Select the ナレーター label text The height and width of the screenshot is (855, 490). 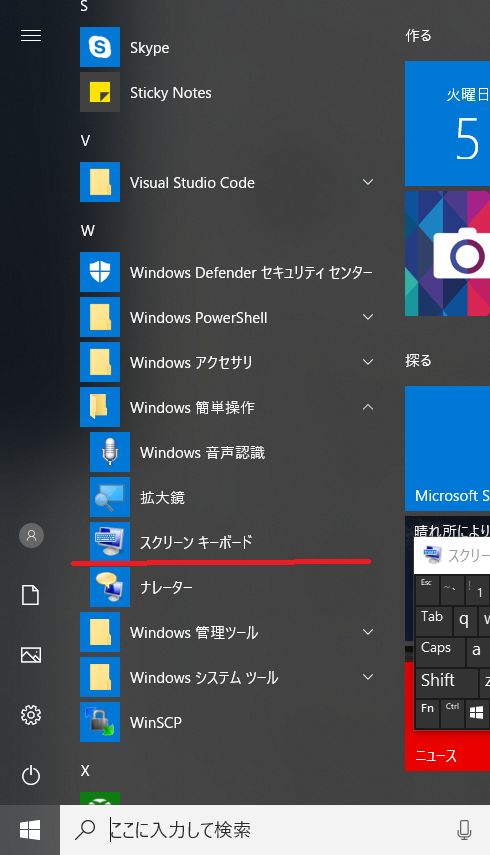pos(166,587)
